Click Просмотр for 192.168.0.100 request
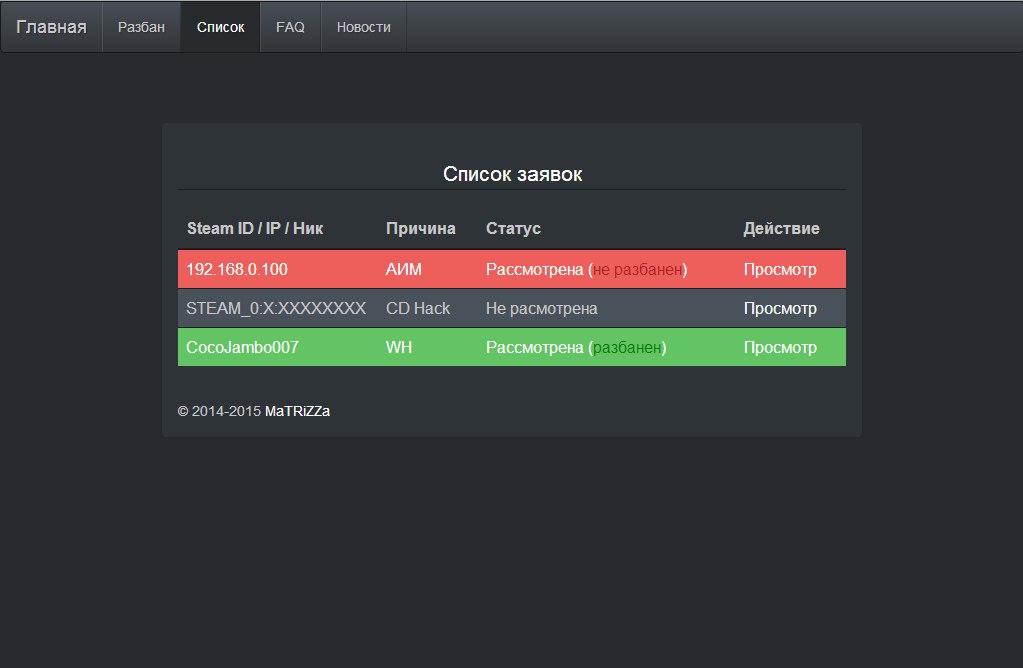This screenshot has width=1023, height=668. (x=780, y=269)
